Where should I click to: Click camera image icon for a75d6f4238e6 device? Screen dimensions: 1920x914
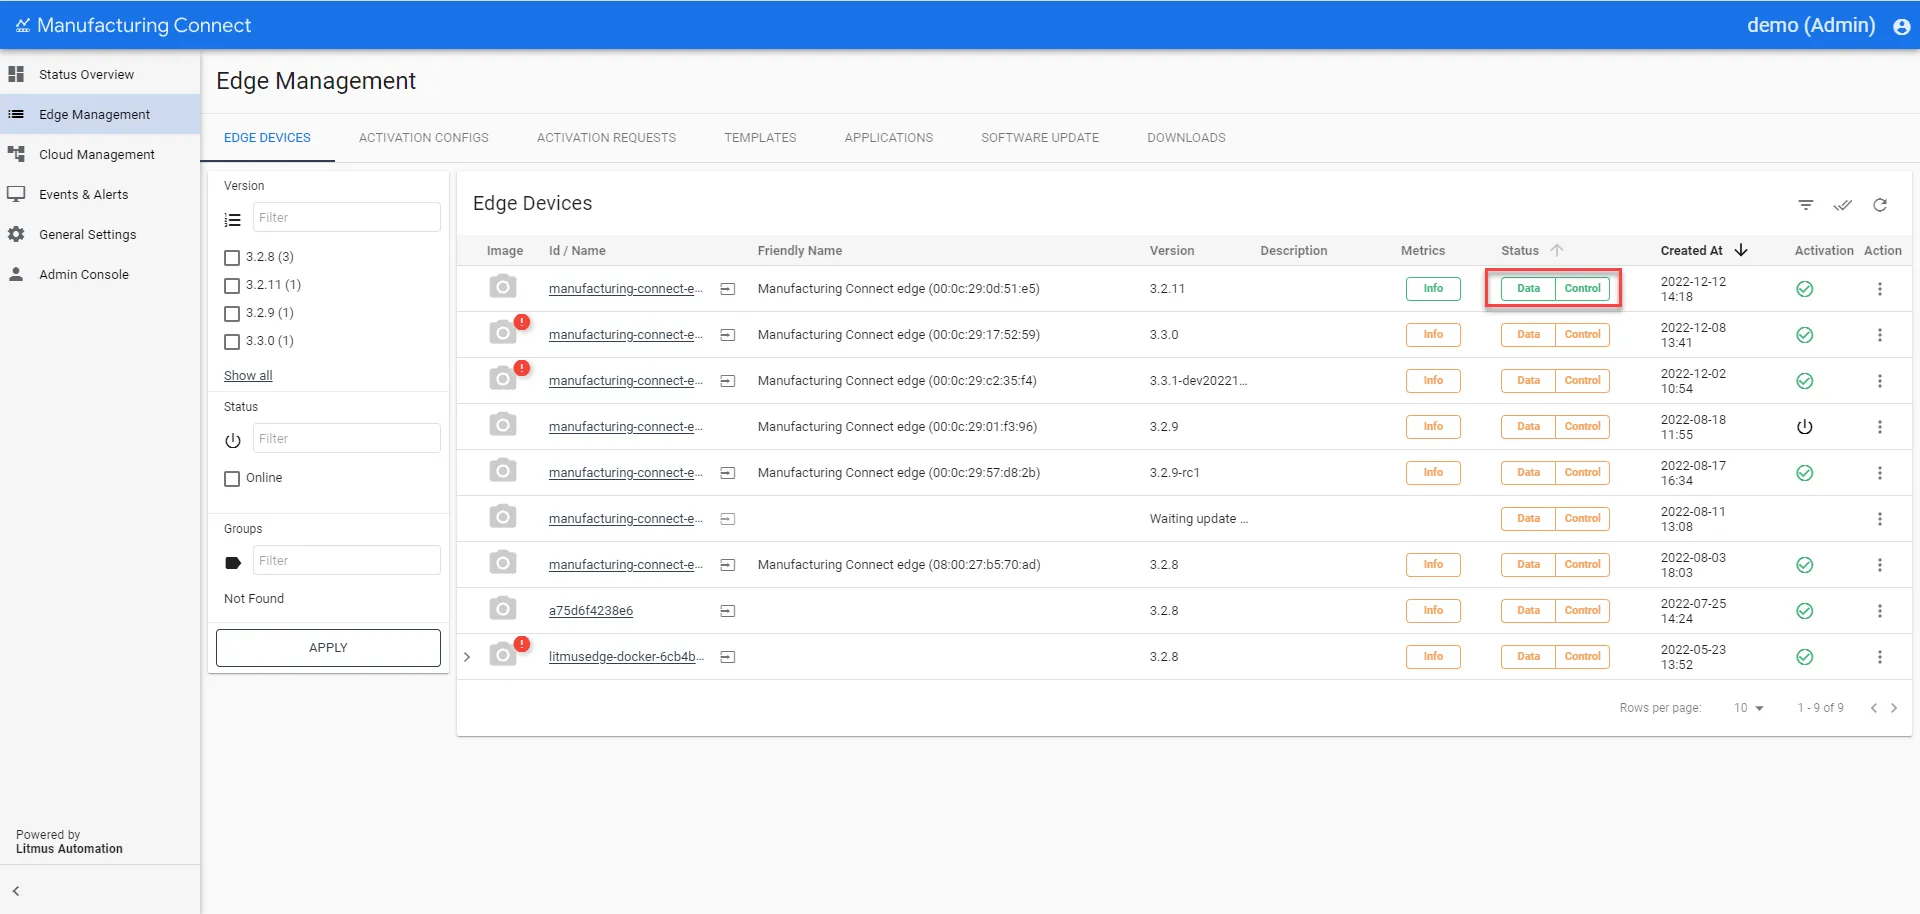(x=503, y=609)
